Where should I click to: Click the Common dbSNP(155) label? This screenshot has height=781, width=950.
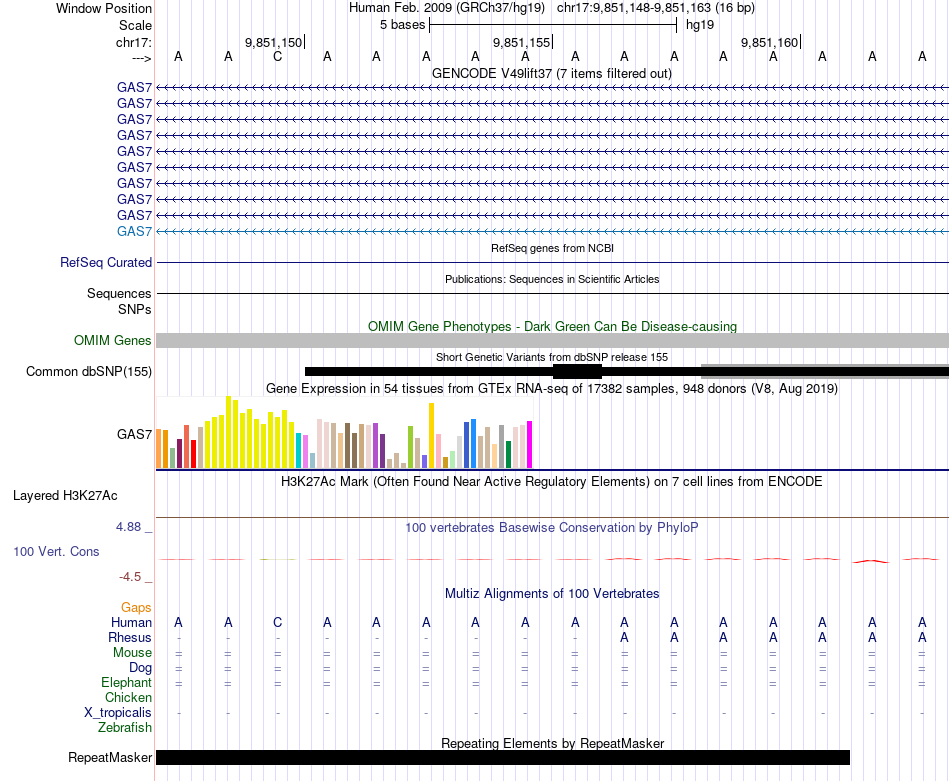point(88,371)
